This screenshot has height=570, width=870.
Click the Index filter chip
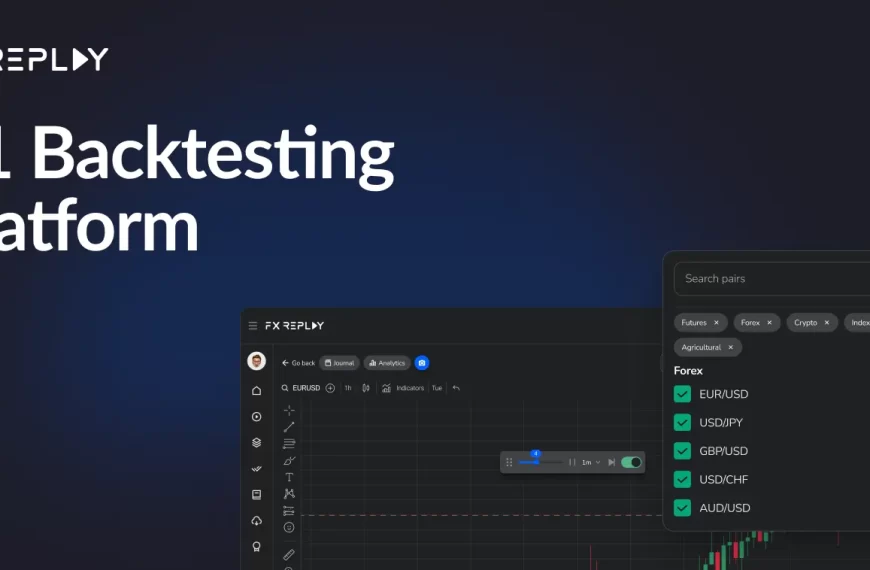coord(857,322)
